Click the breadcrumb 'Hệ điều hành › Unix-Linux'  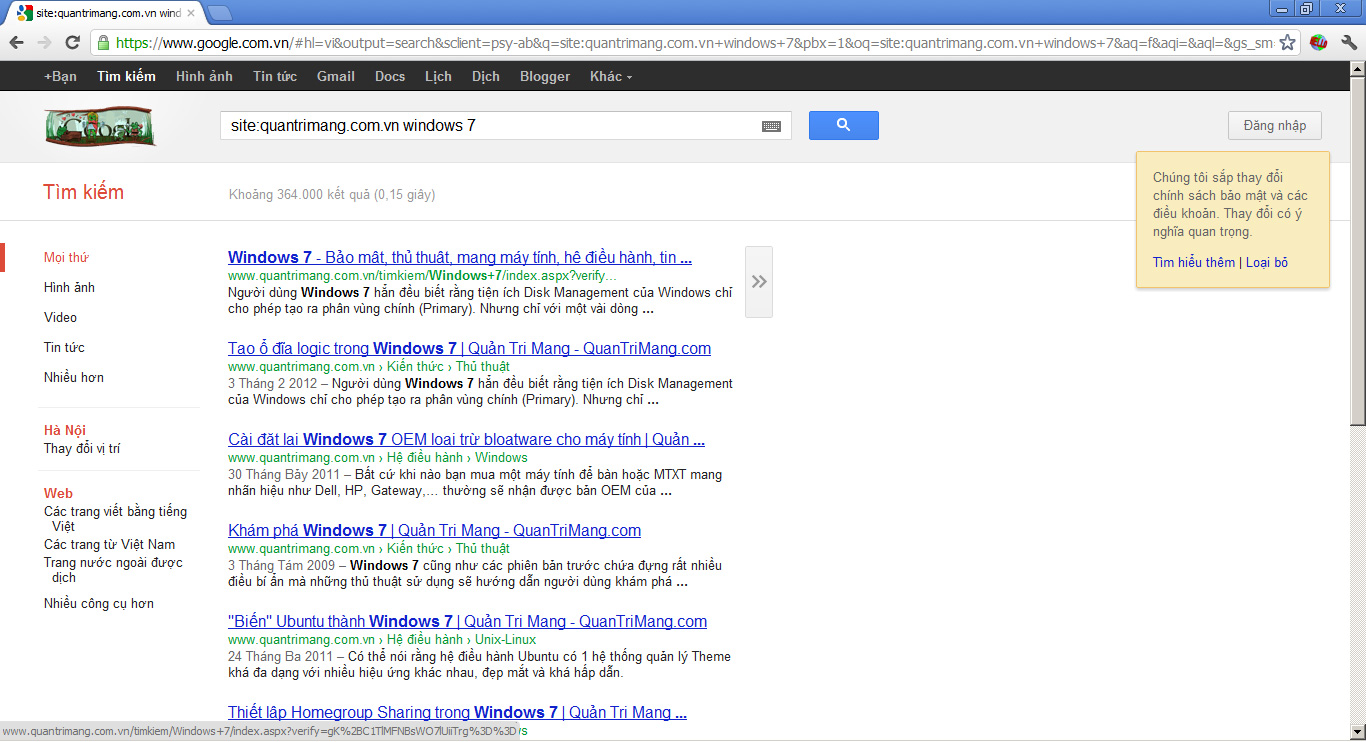click(x=461, y=639)
